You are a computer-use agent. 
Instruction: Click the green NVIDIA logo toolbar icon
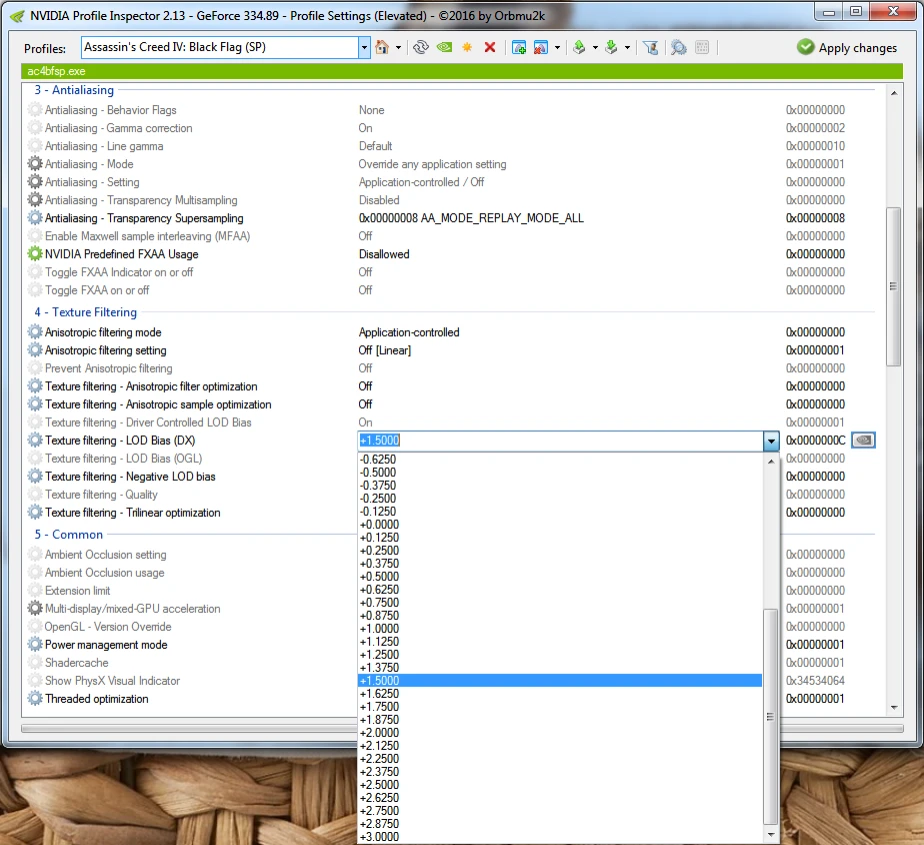click(x=444, y=47)
